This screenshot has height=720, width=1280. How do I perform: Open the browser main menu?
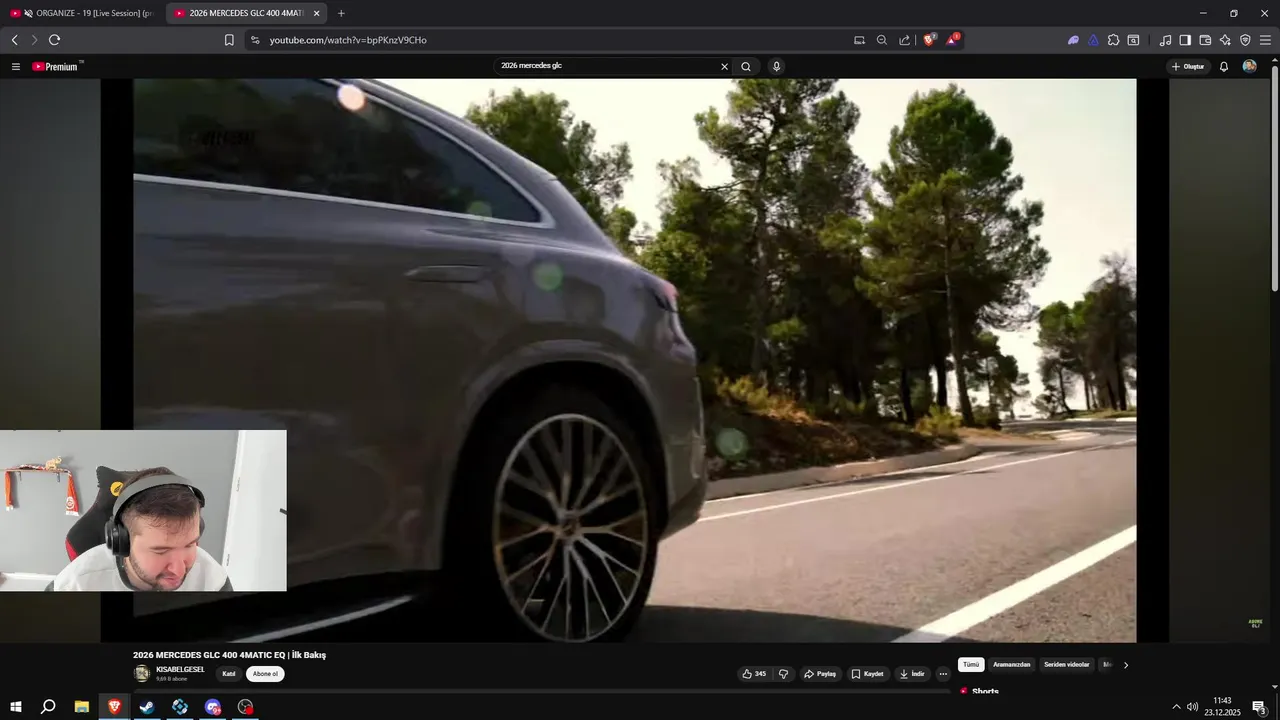(1266, 40)
